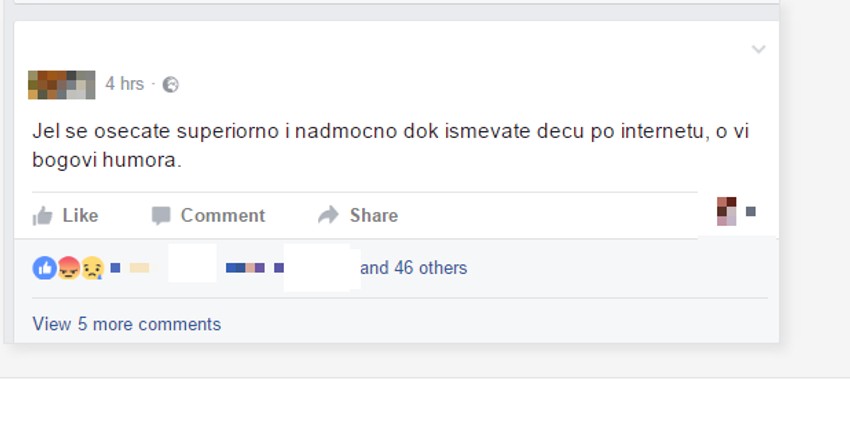The width and height of the screenshot is (850, 448).
Task: Click the small arrow beside the avatar selector
Action: click(751, 212)
